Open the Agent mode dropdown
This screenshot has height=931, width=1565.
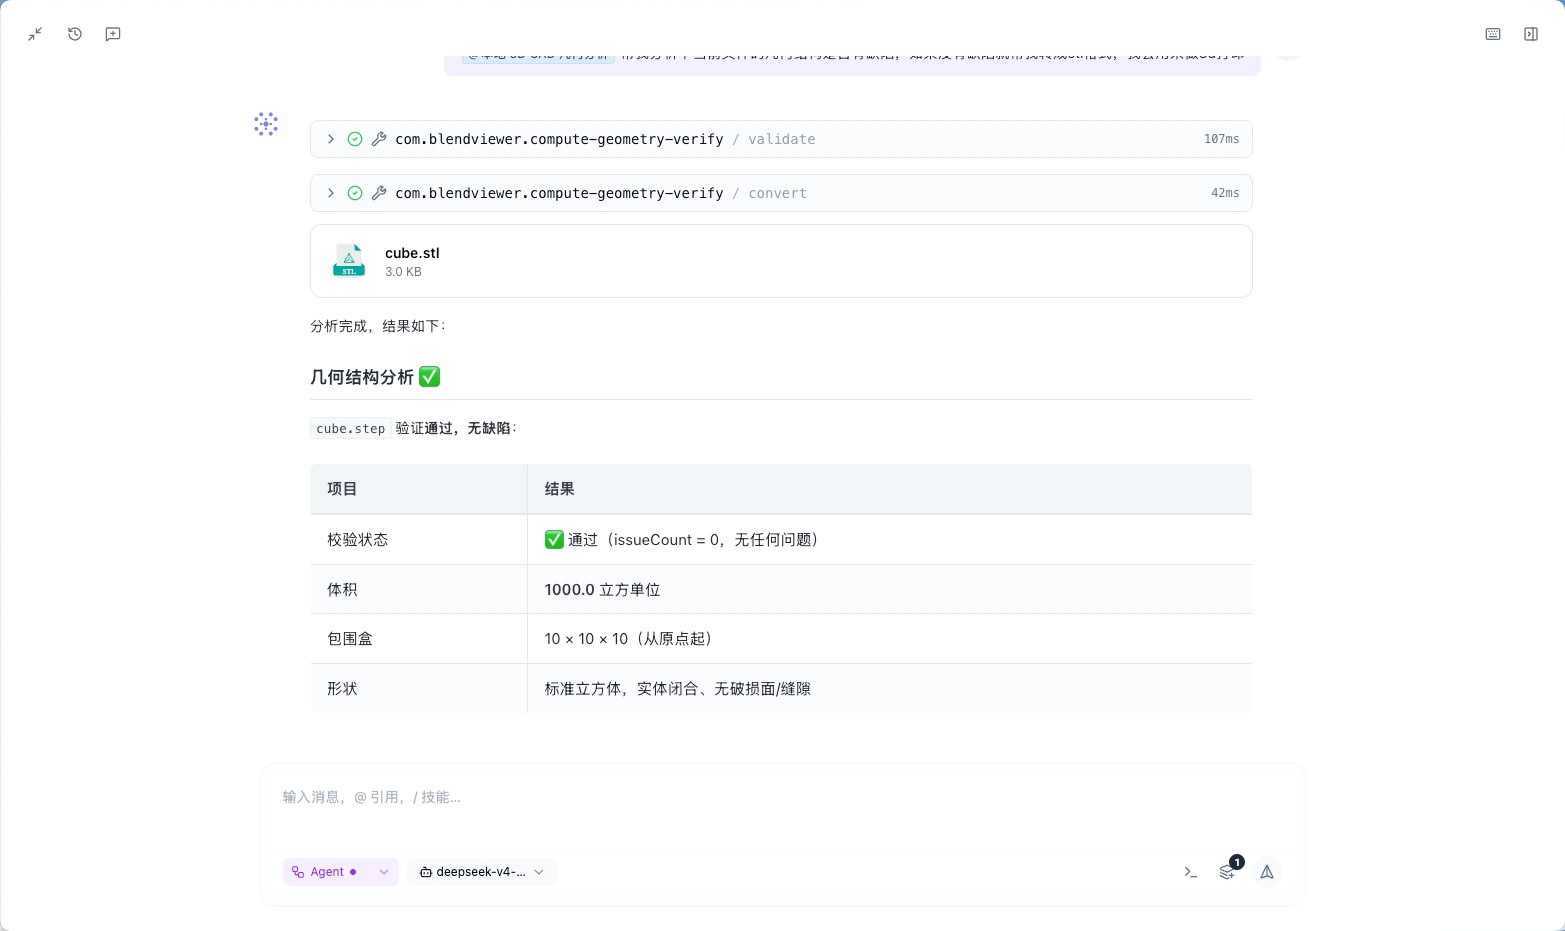[x=341, y=872]
